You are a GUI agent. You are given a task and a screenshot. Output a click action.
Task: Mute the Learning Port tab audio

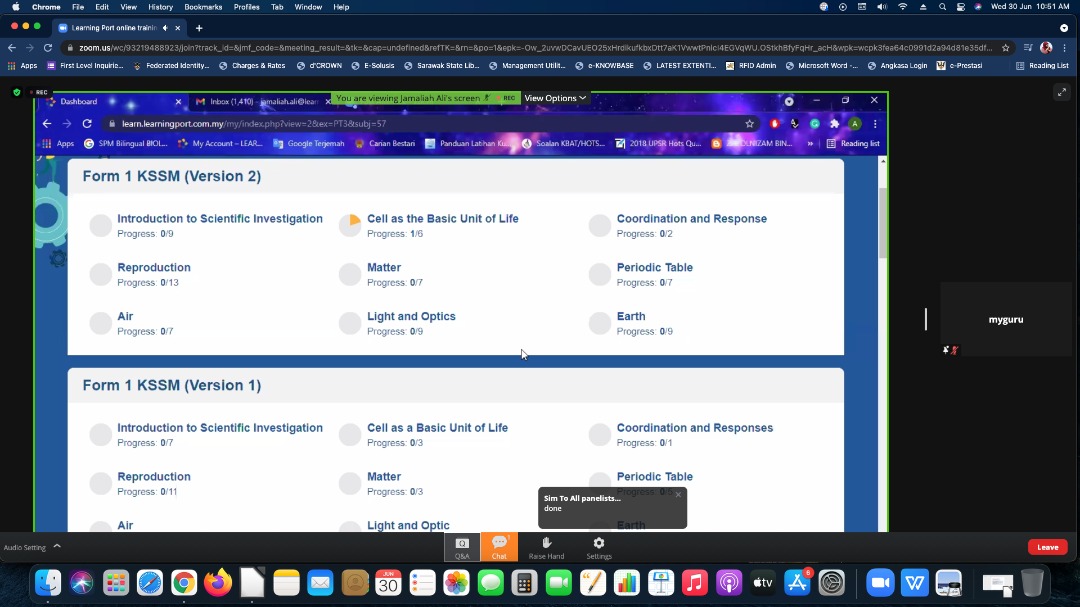click(x=165, y=28)
